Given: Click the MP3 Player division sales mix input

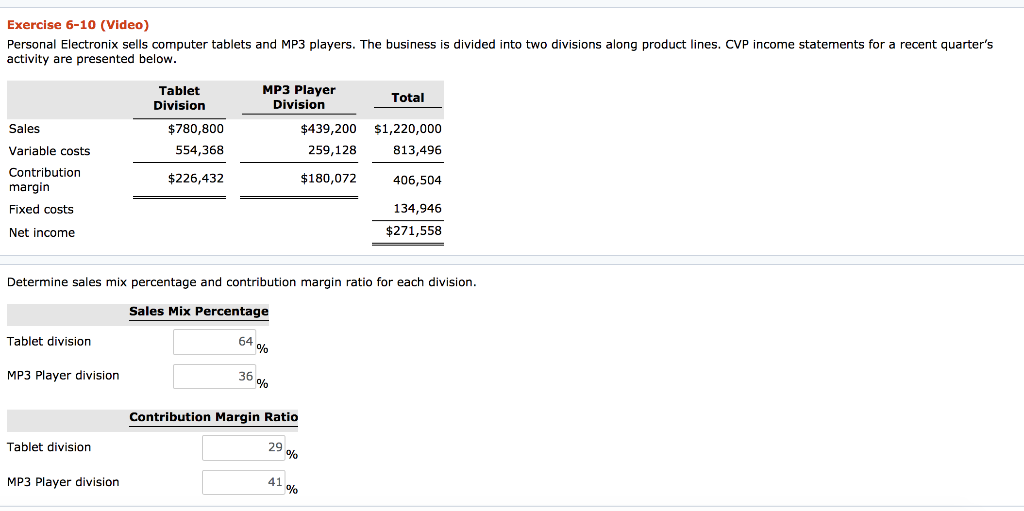Looking at the screenshot, I should [214, 376].
